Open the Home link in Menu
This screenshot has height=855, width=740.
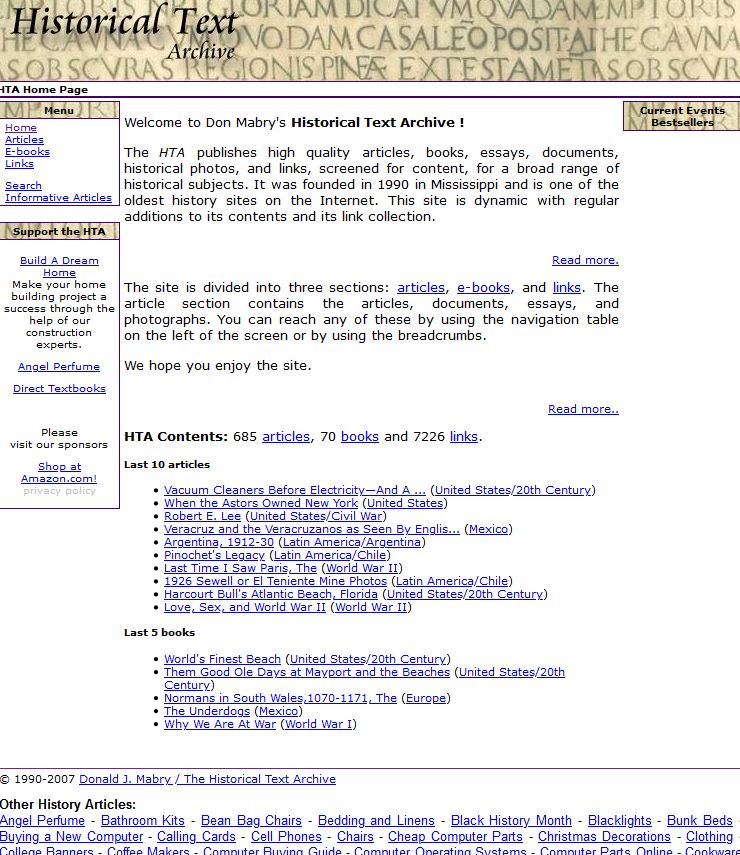pos(20,128)
